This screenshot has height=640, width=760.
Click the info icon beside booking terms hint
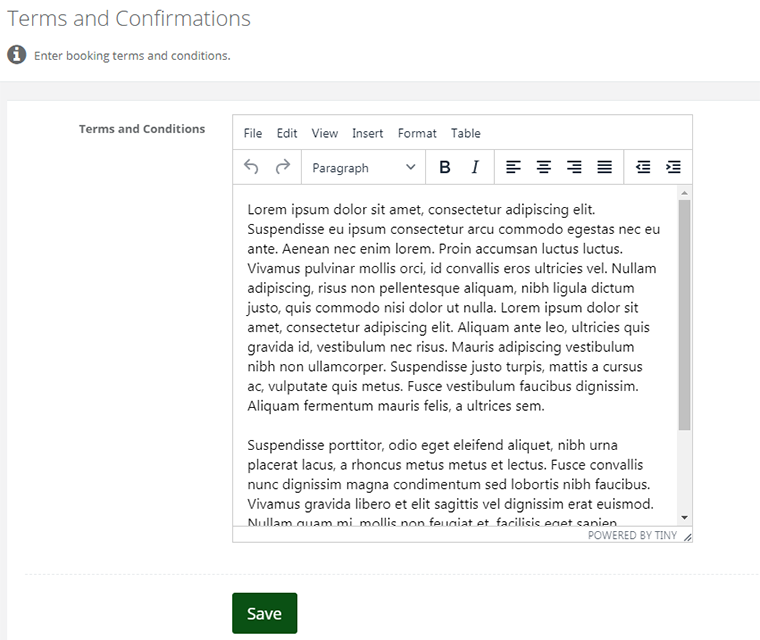(16, 55)
